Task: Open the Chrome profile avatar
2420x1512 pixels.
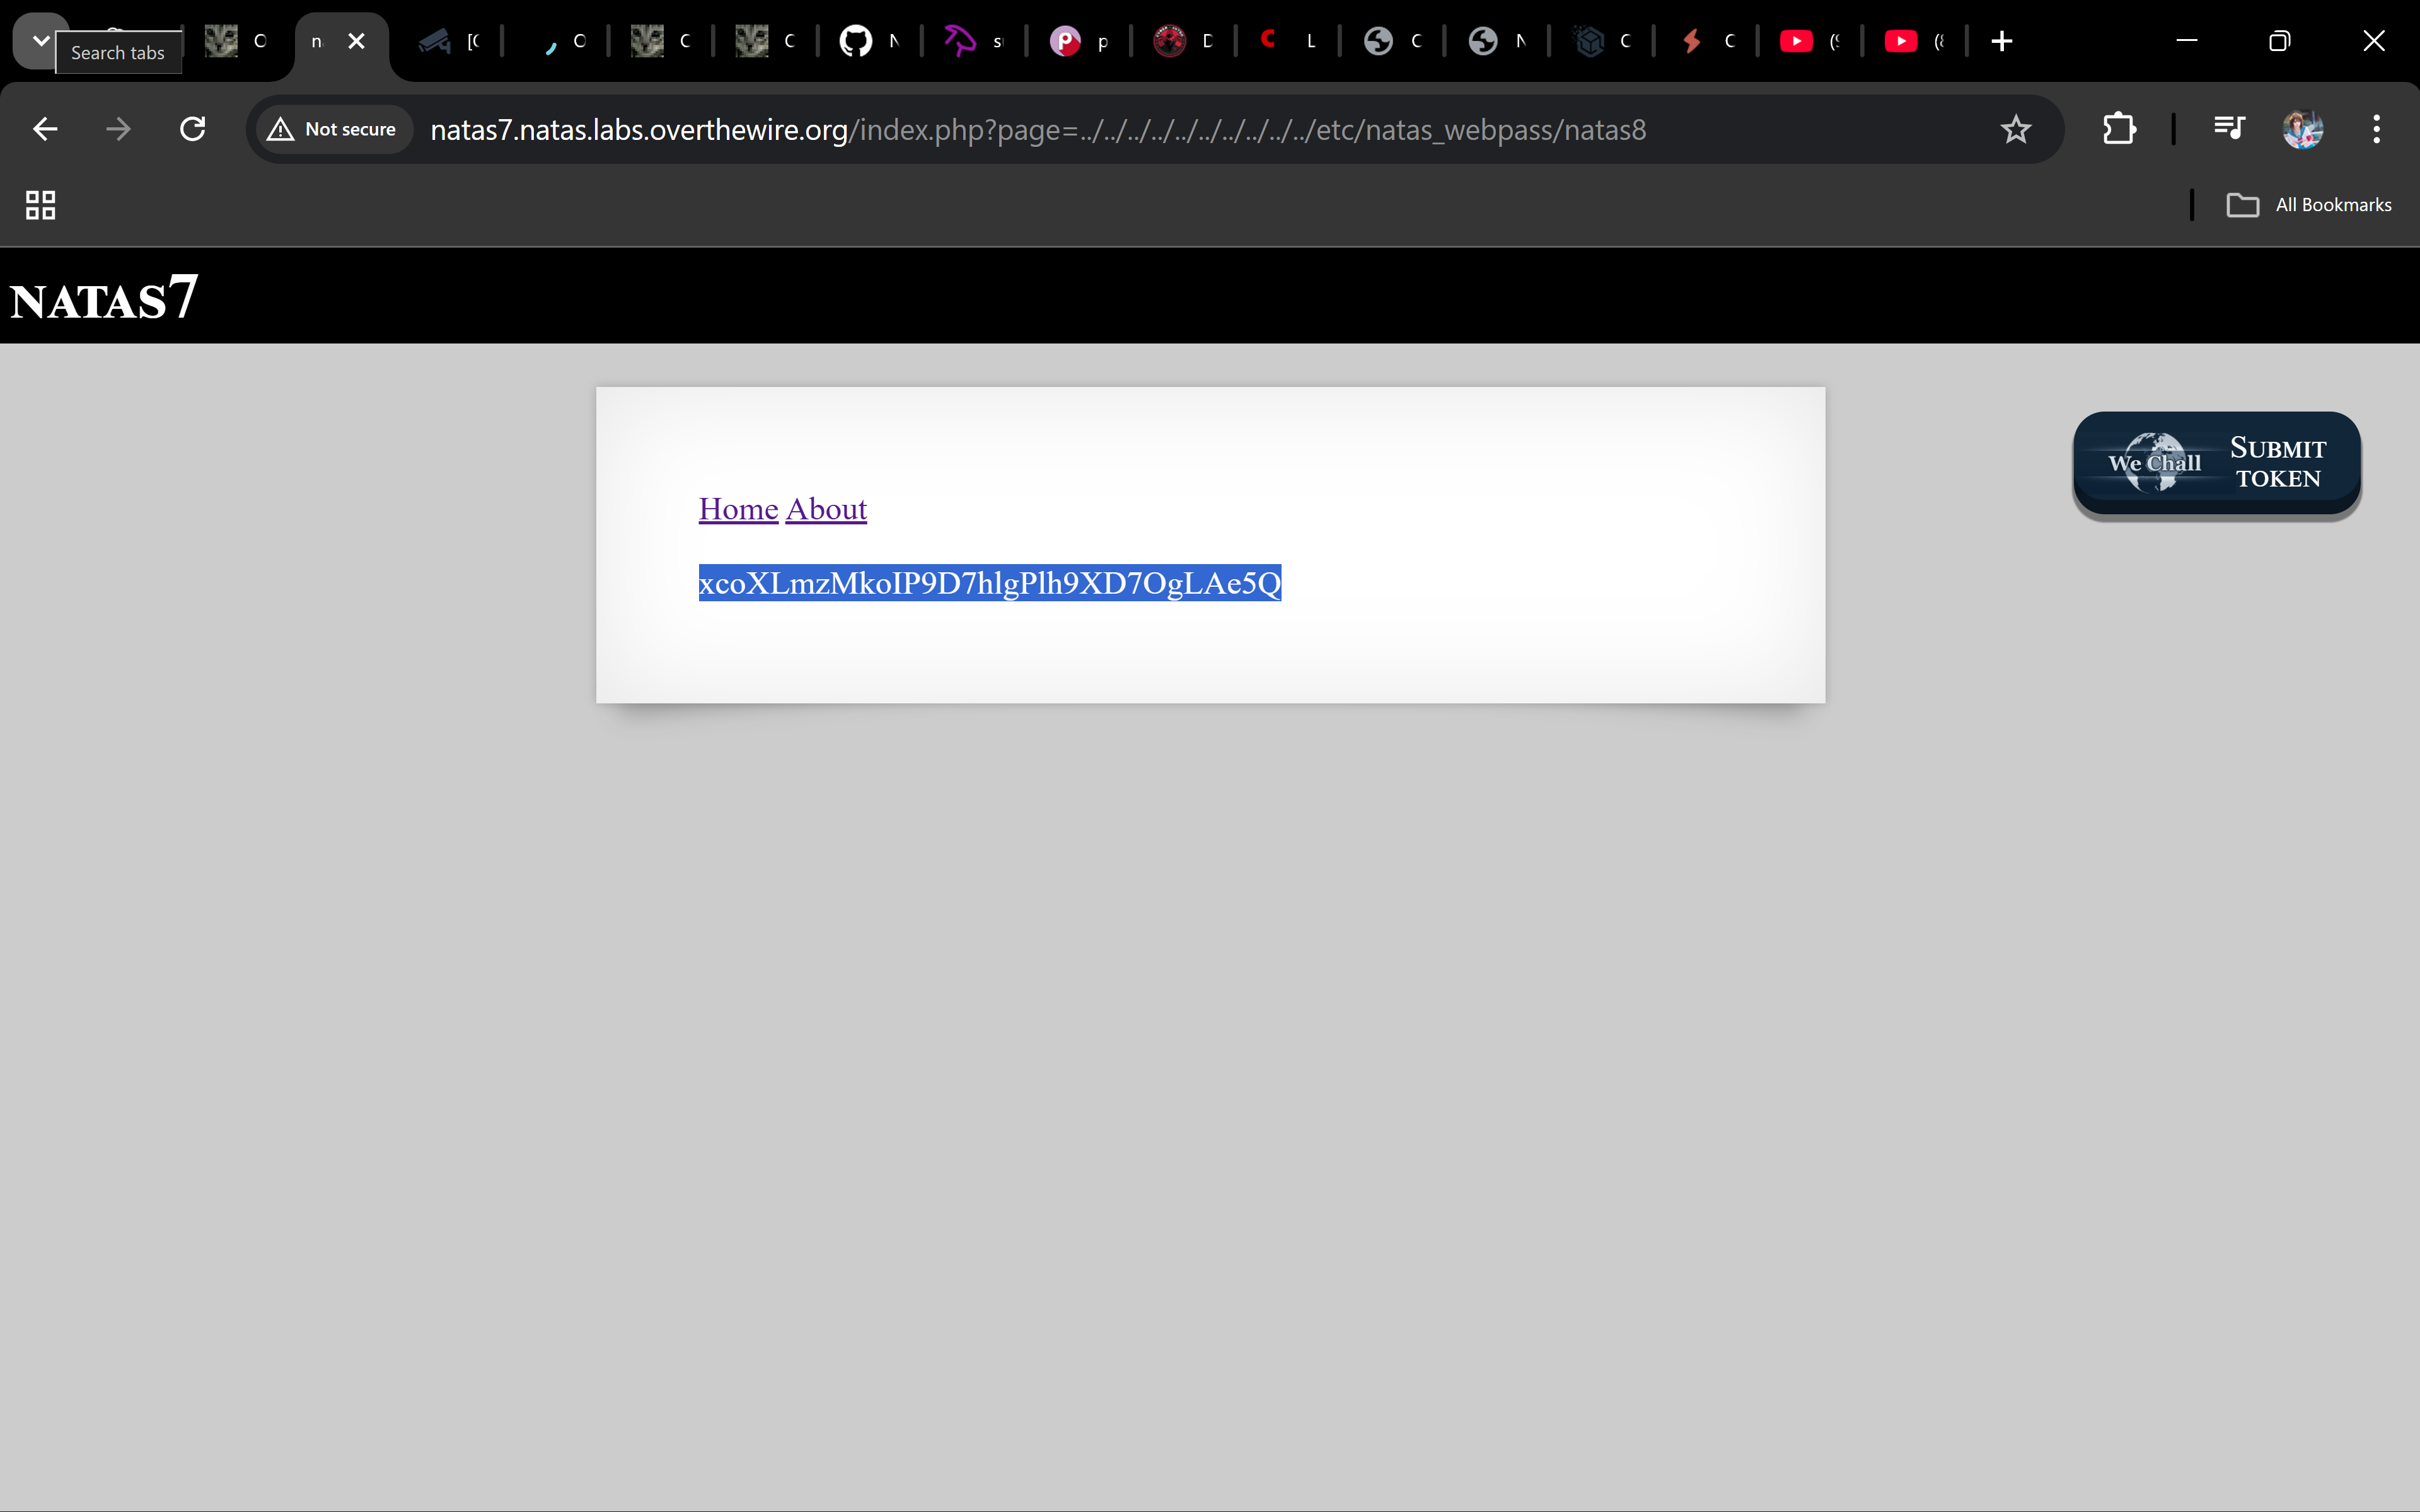Action: point(2302,129)
